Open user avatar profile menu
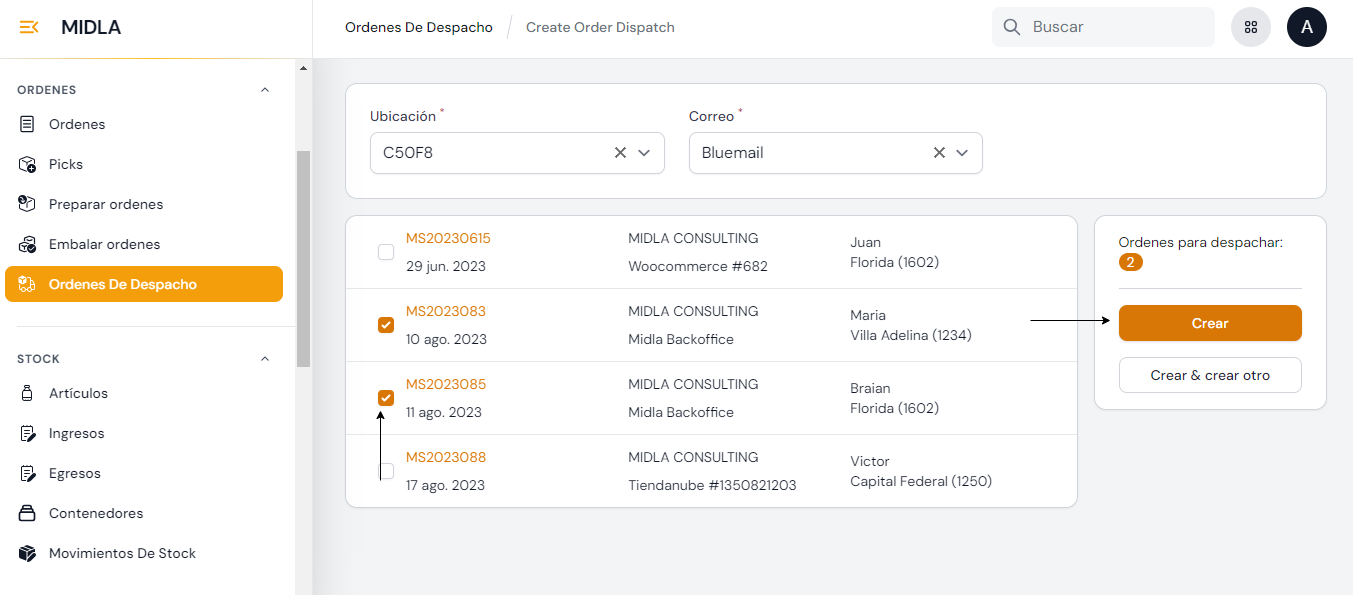The width and height of the screenshot is (1353, 595). click(1306, 27)
